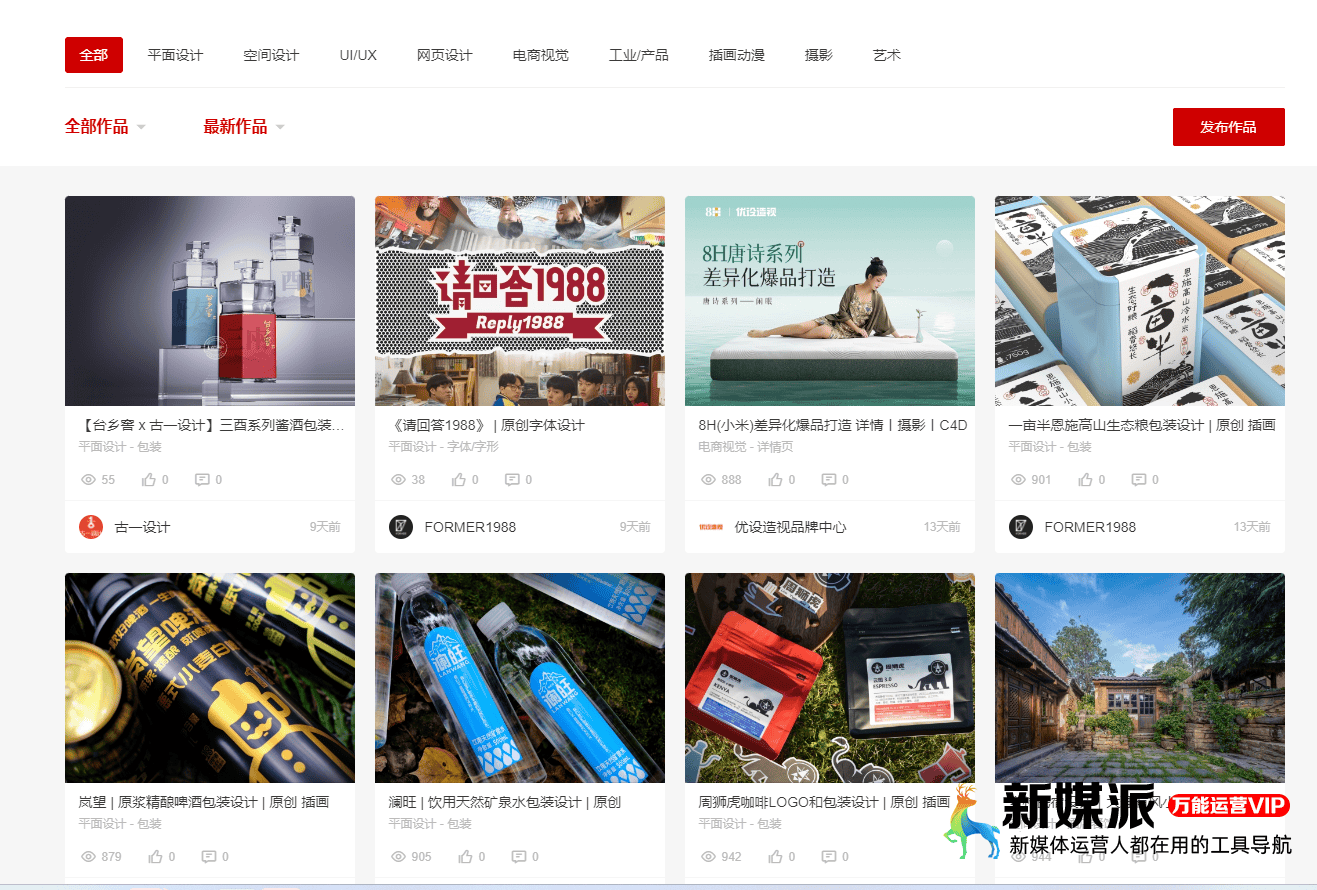Screen dimensions: 1317x890
Task: Click comment icon on 澜旺 water card
Action: (519, 857)
